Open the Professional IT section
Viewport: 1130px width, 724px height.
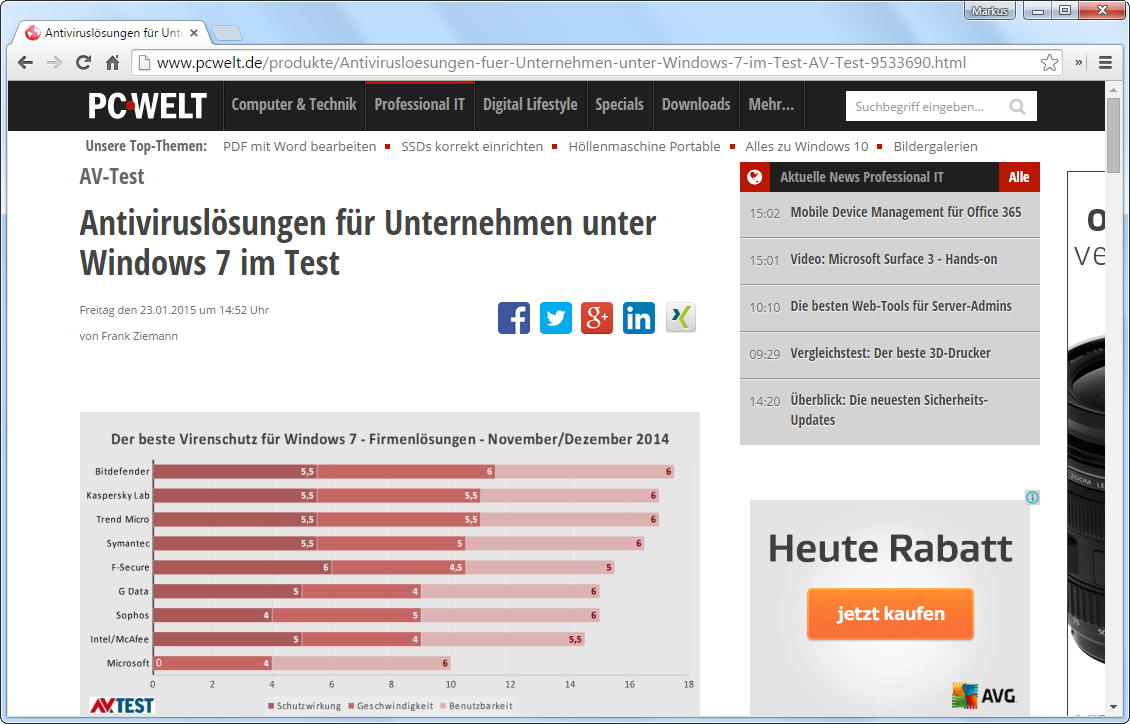point(419,105)
